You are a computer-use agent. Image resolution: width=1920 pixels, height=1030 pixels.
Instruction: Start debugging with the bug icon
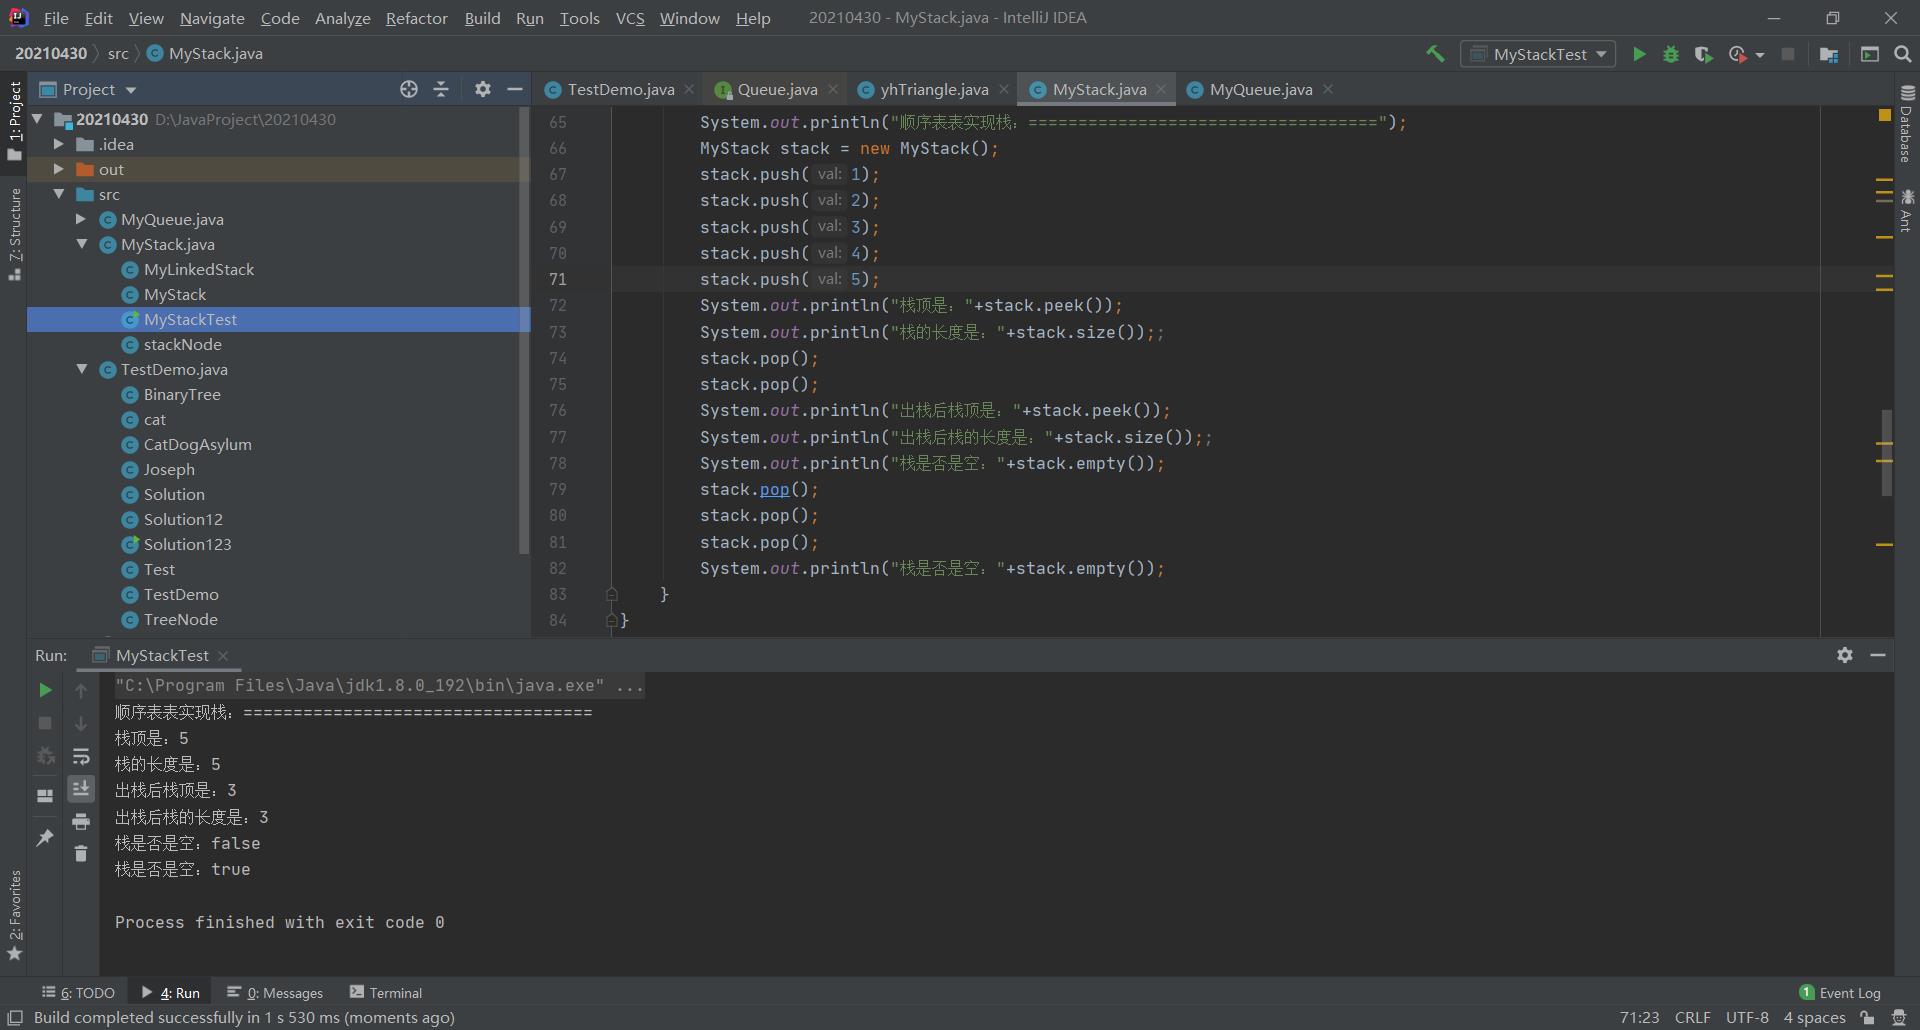[1671, 54]
